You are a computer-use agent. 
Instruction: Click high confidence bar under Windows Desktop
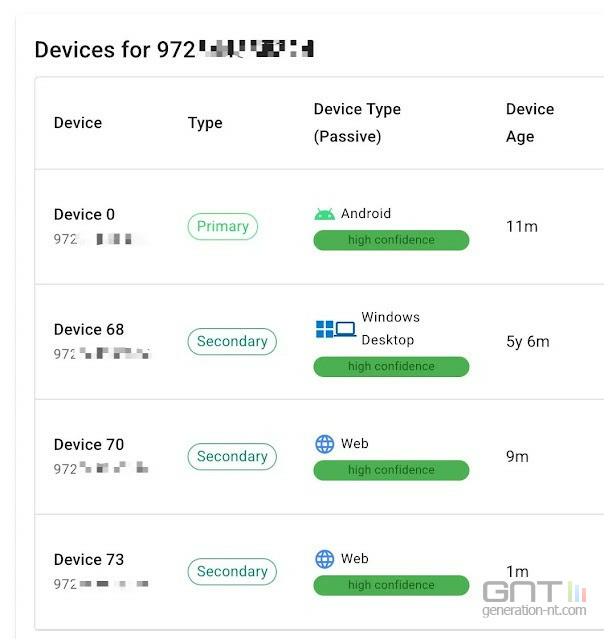pos(391,367)
